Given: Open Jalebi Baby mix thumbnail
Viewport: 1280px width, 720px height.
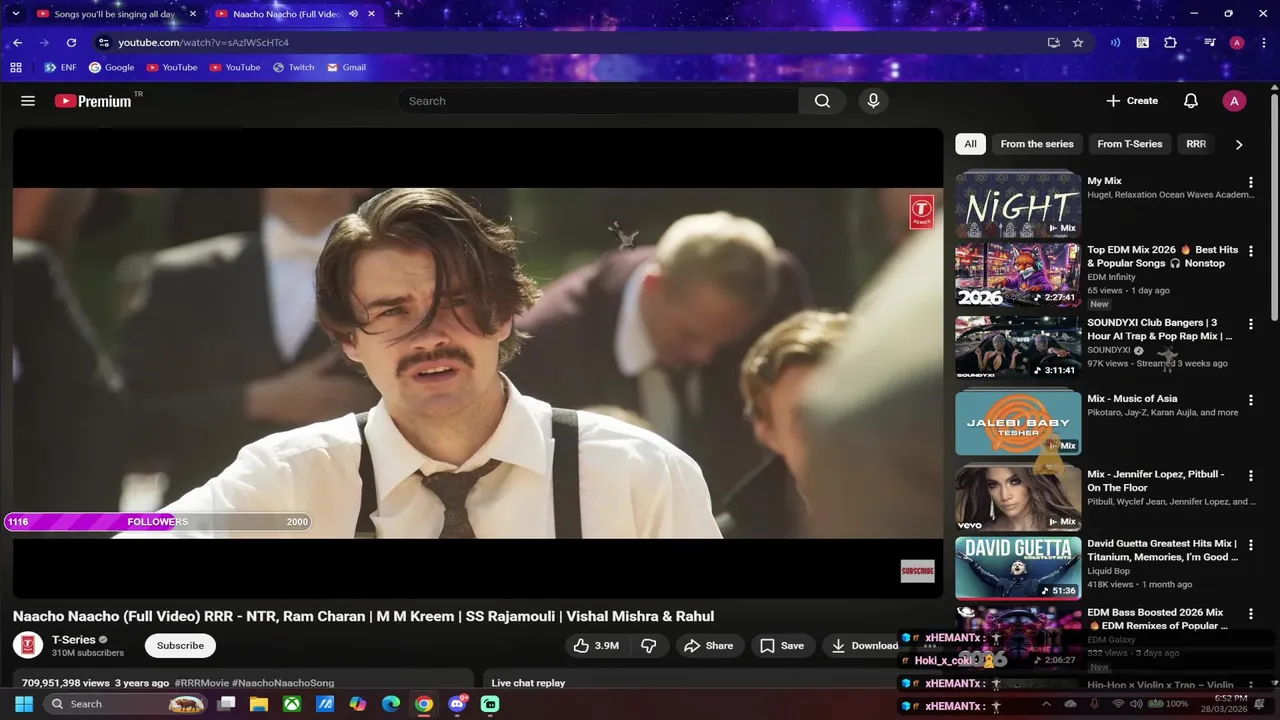Looking at the screenshot, I should [1018, 422].
